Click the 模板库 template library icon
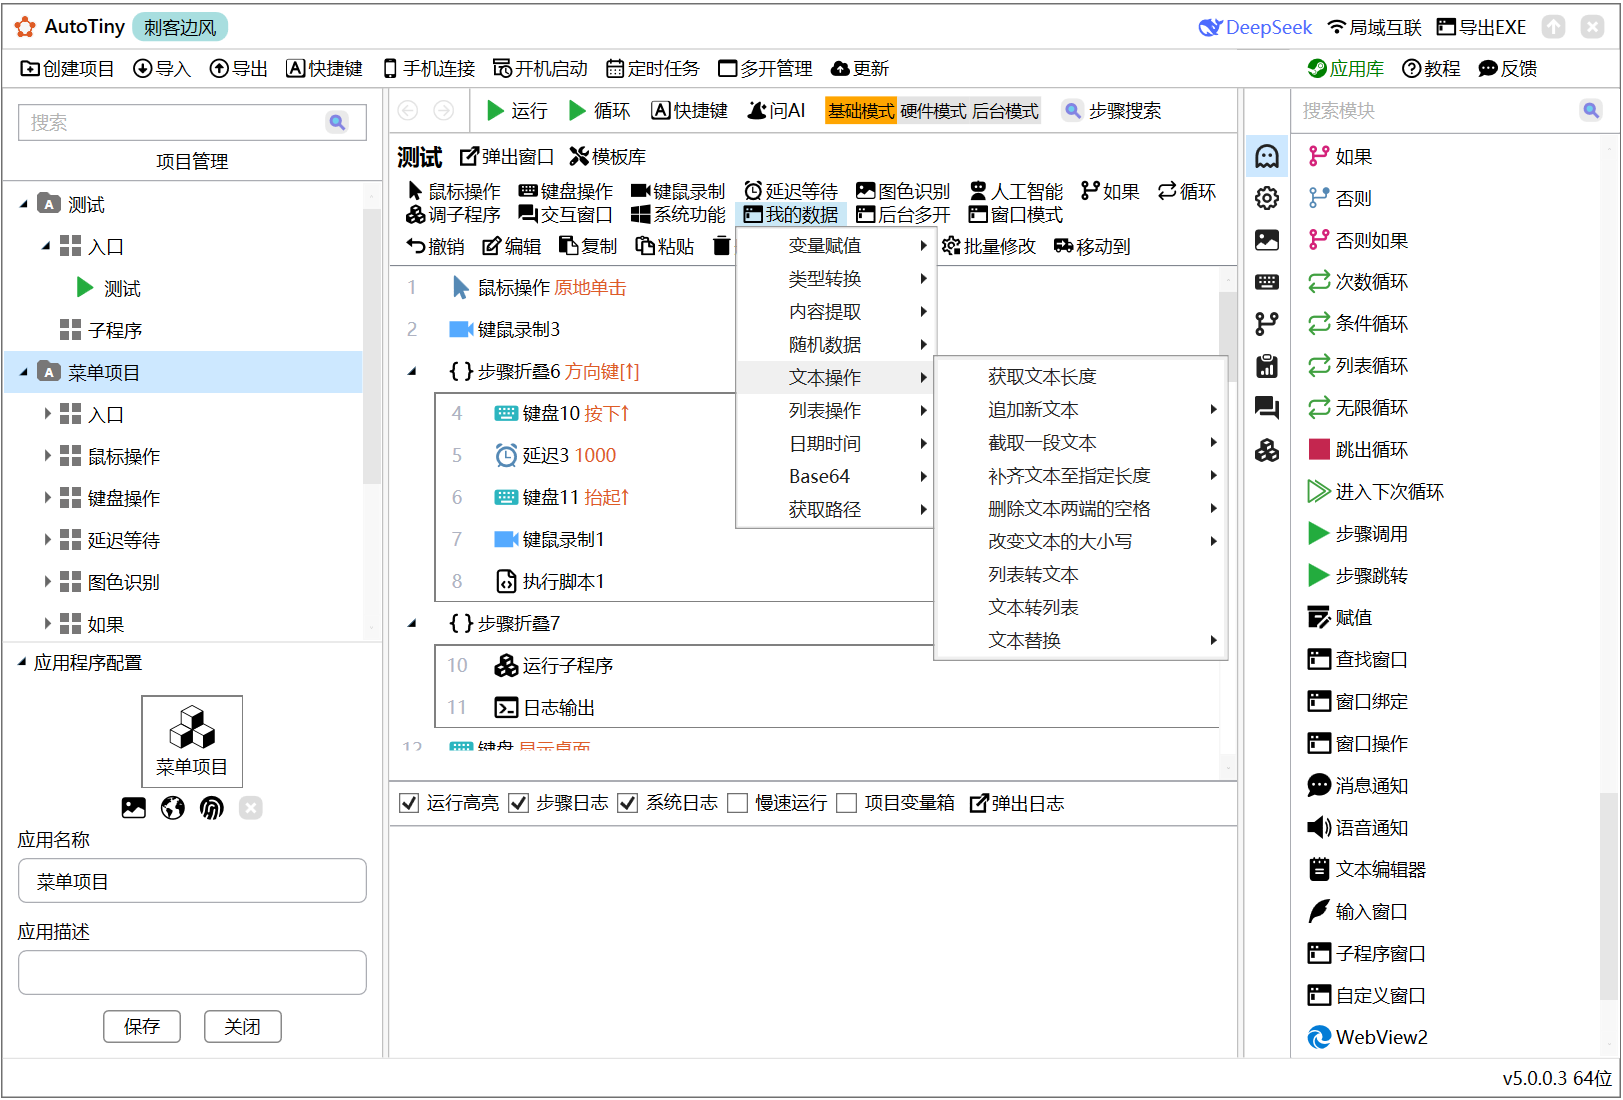Viewport: 1623px width, 1100px height. click(579, 156)
